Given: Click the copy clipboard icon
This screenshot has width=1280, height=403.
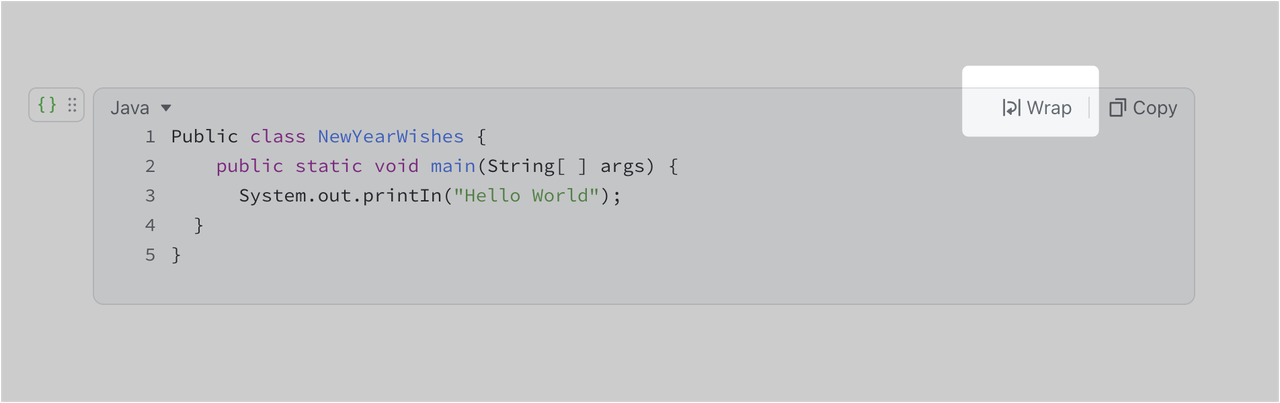Looking at the screenshot, I should pos(1118,108).
